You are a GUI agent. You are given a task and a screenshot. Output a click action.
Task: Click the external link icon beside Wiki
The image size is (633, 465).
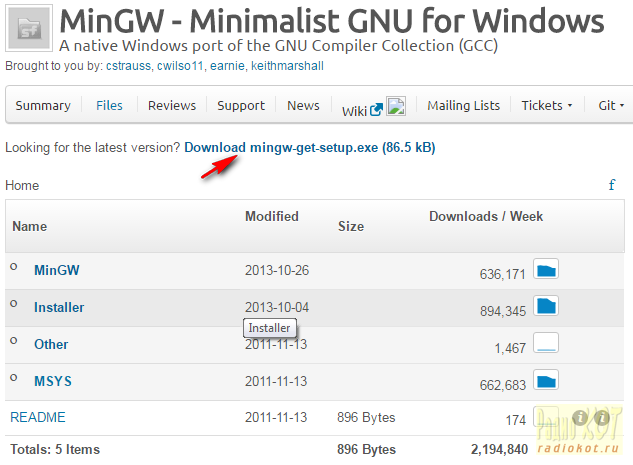pyautogui.click(x=376, y=109)
